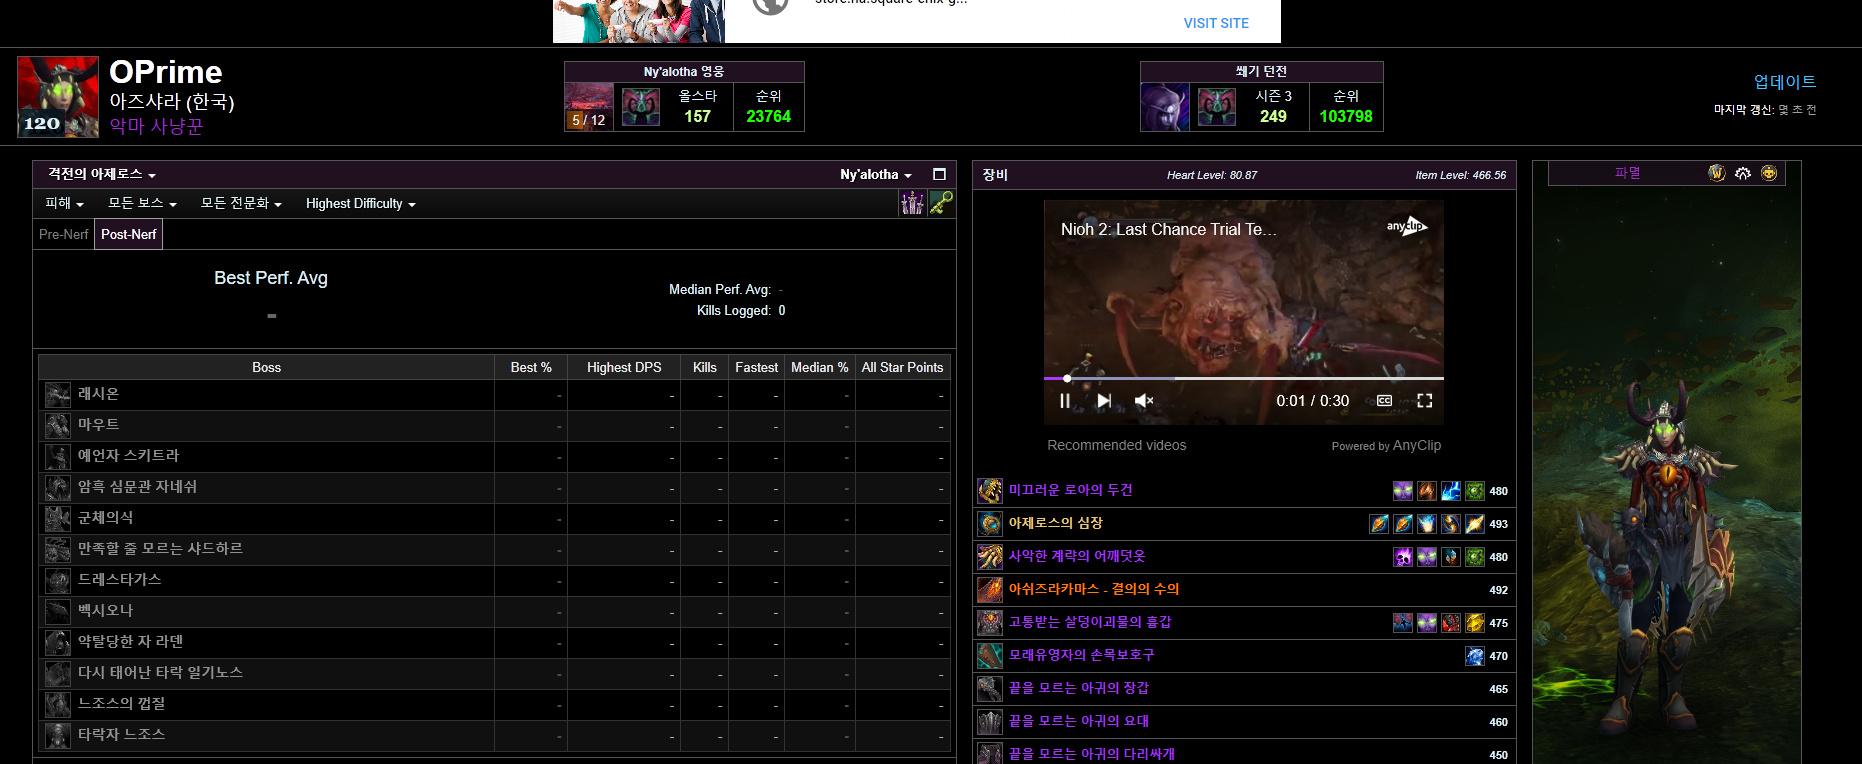This screenshot has width=1862, height=764.
Task: Open the 피해 metric dropdown
Action: [64, 203]
